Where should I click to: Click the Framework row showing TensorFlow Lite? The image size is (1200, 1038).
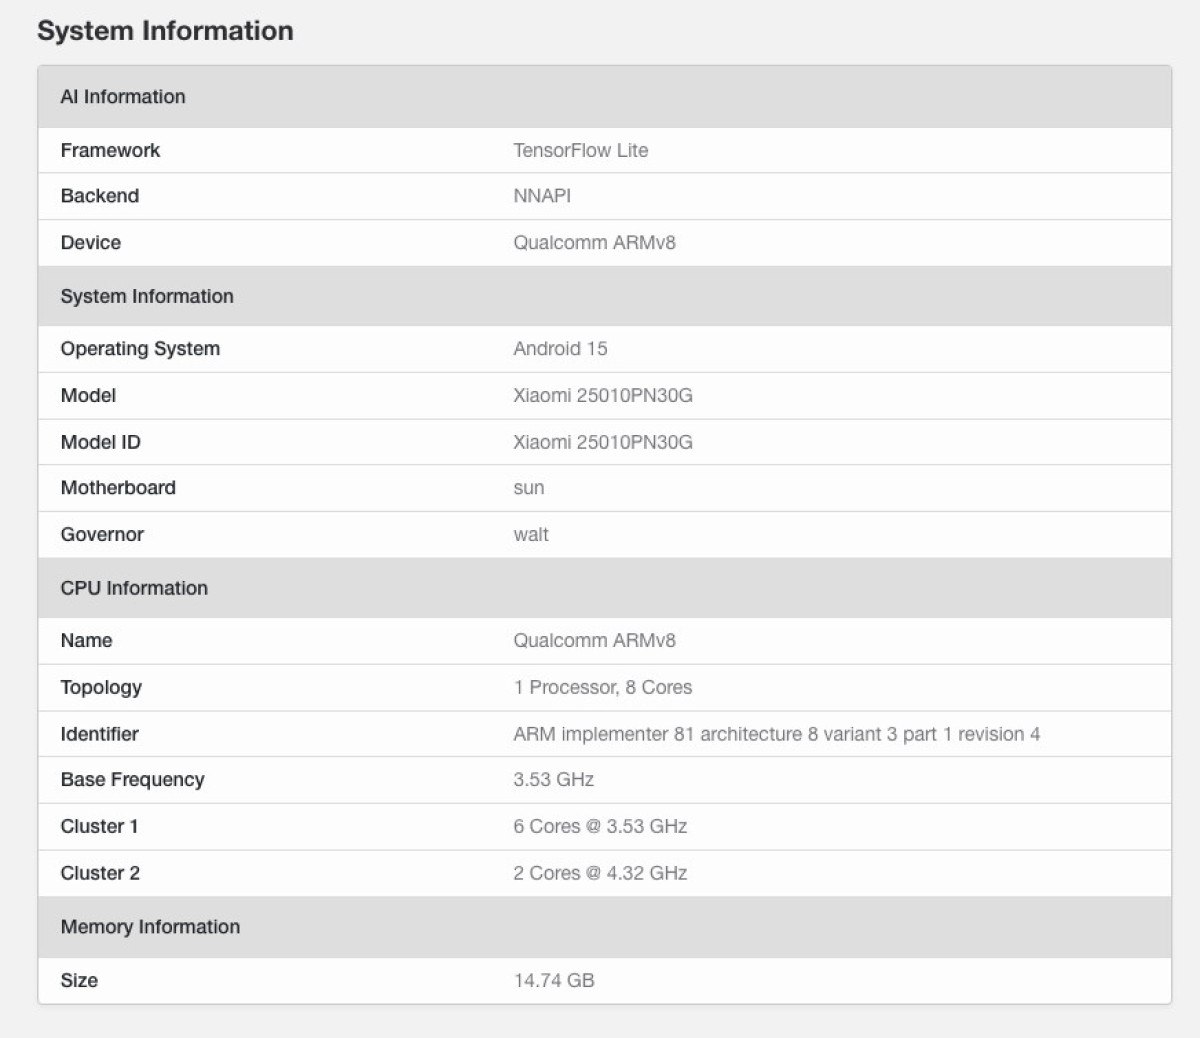tap(580, 150)
